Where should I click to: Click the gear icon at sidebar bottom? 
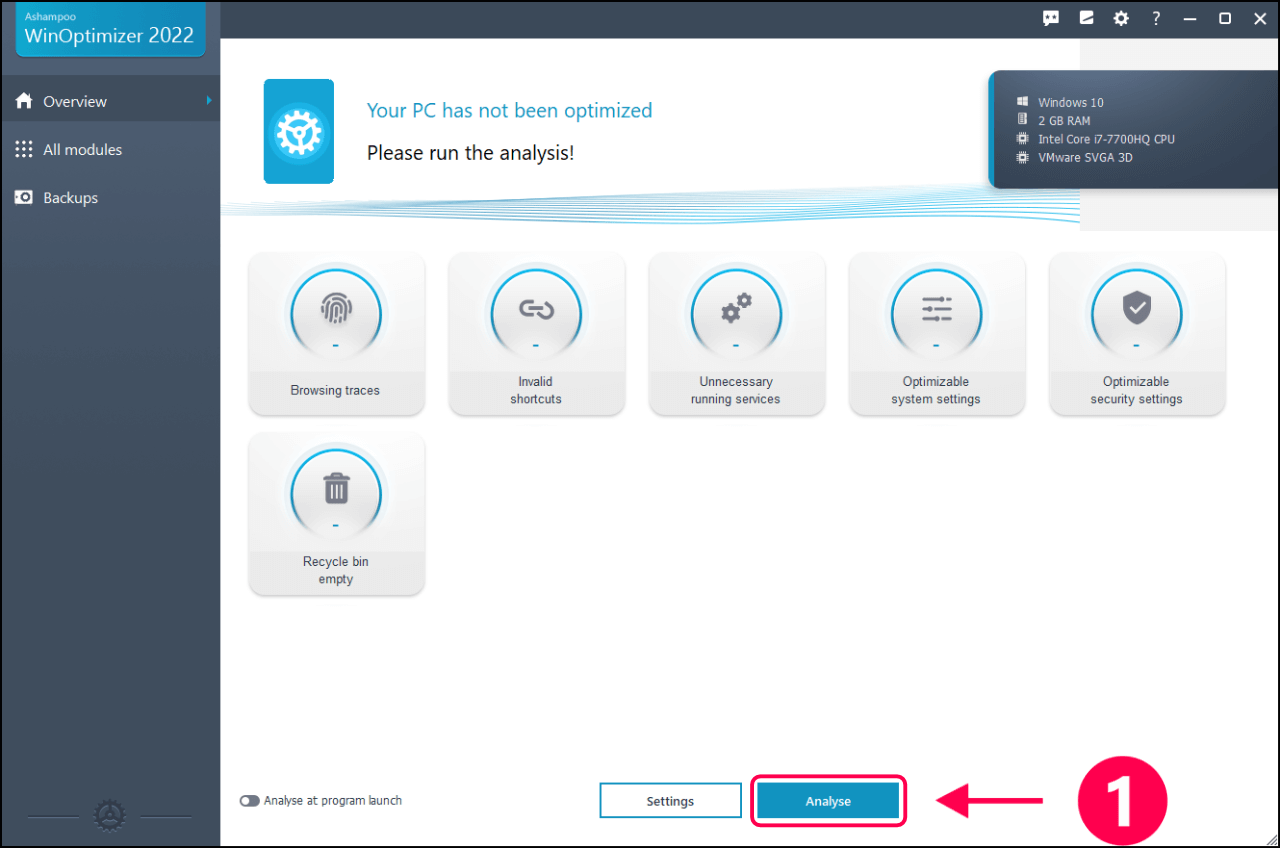coord(109,816)
